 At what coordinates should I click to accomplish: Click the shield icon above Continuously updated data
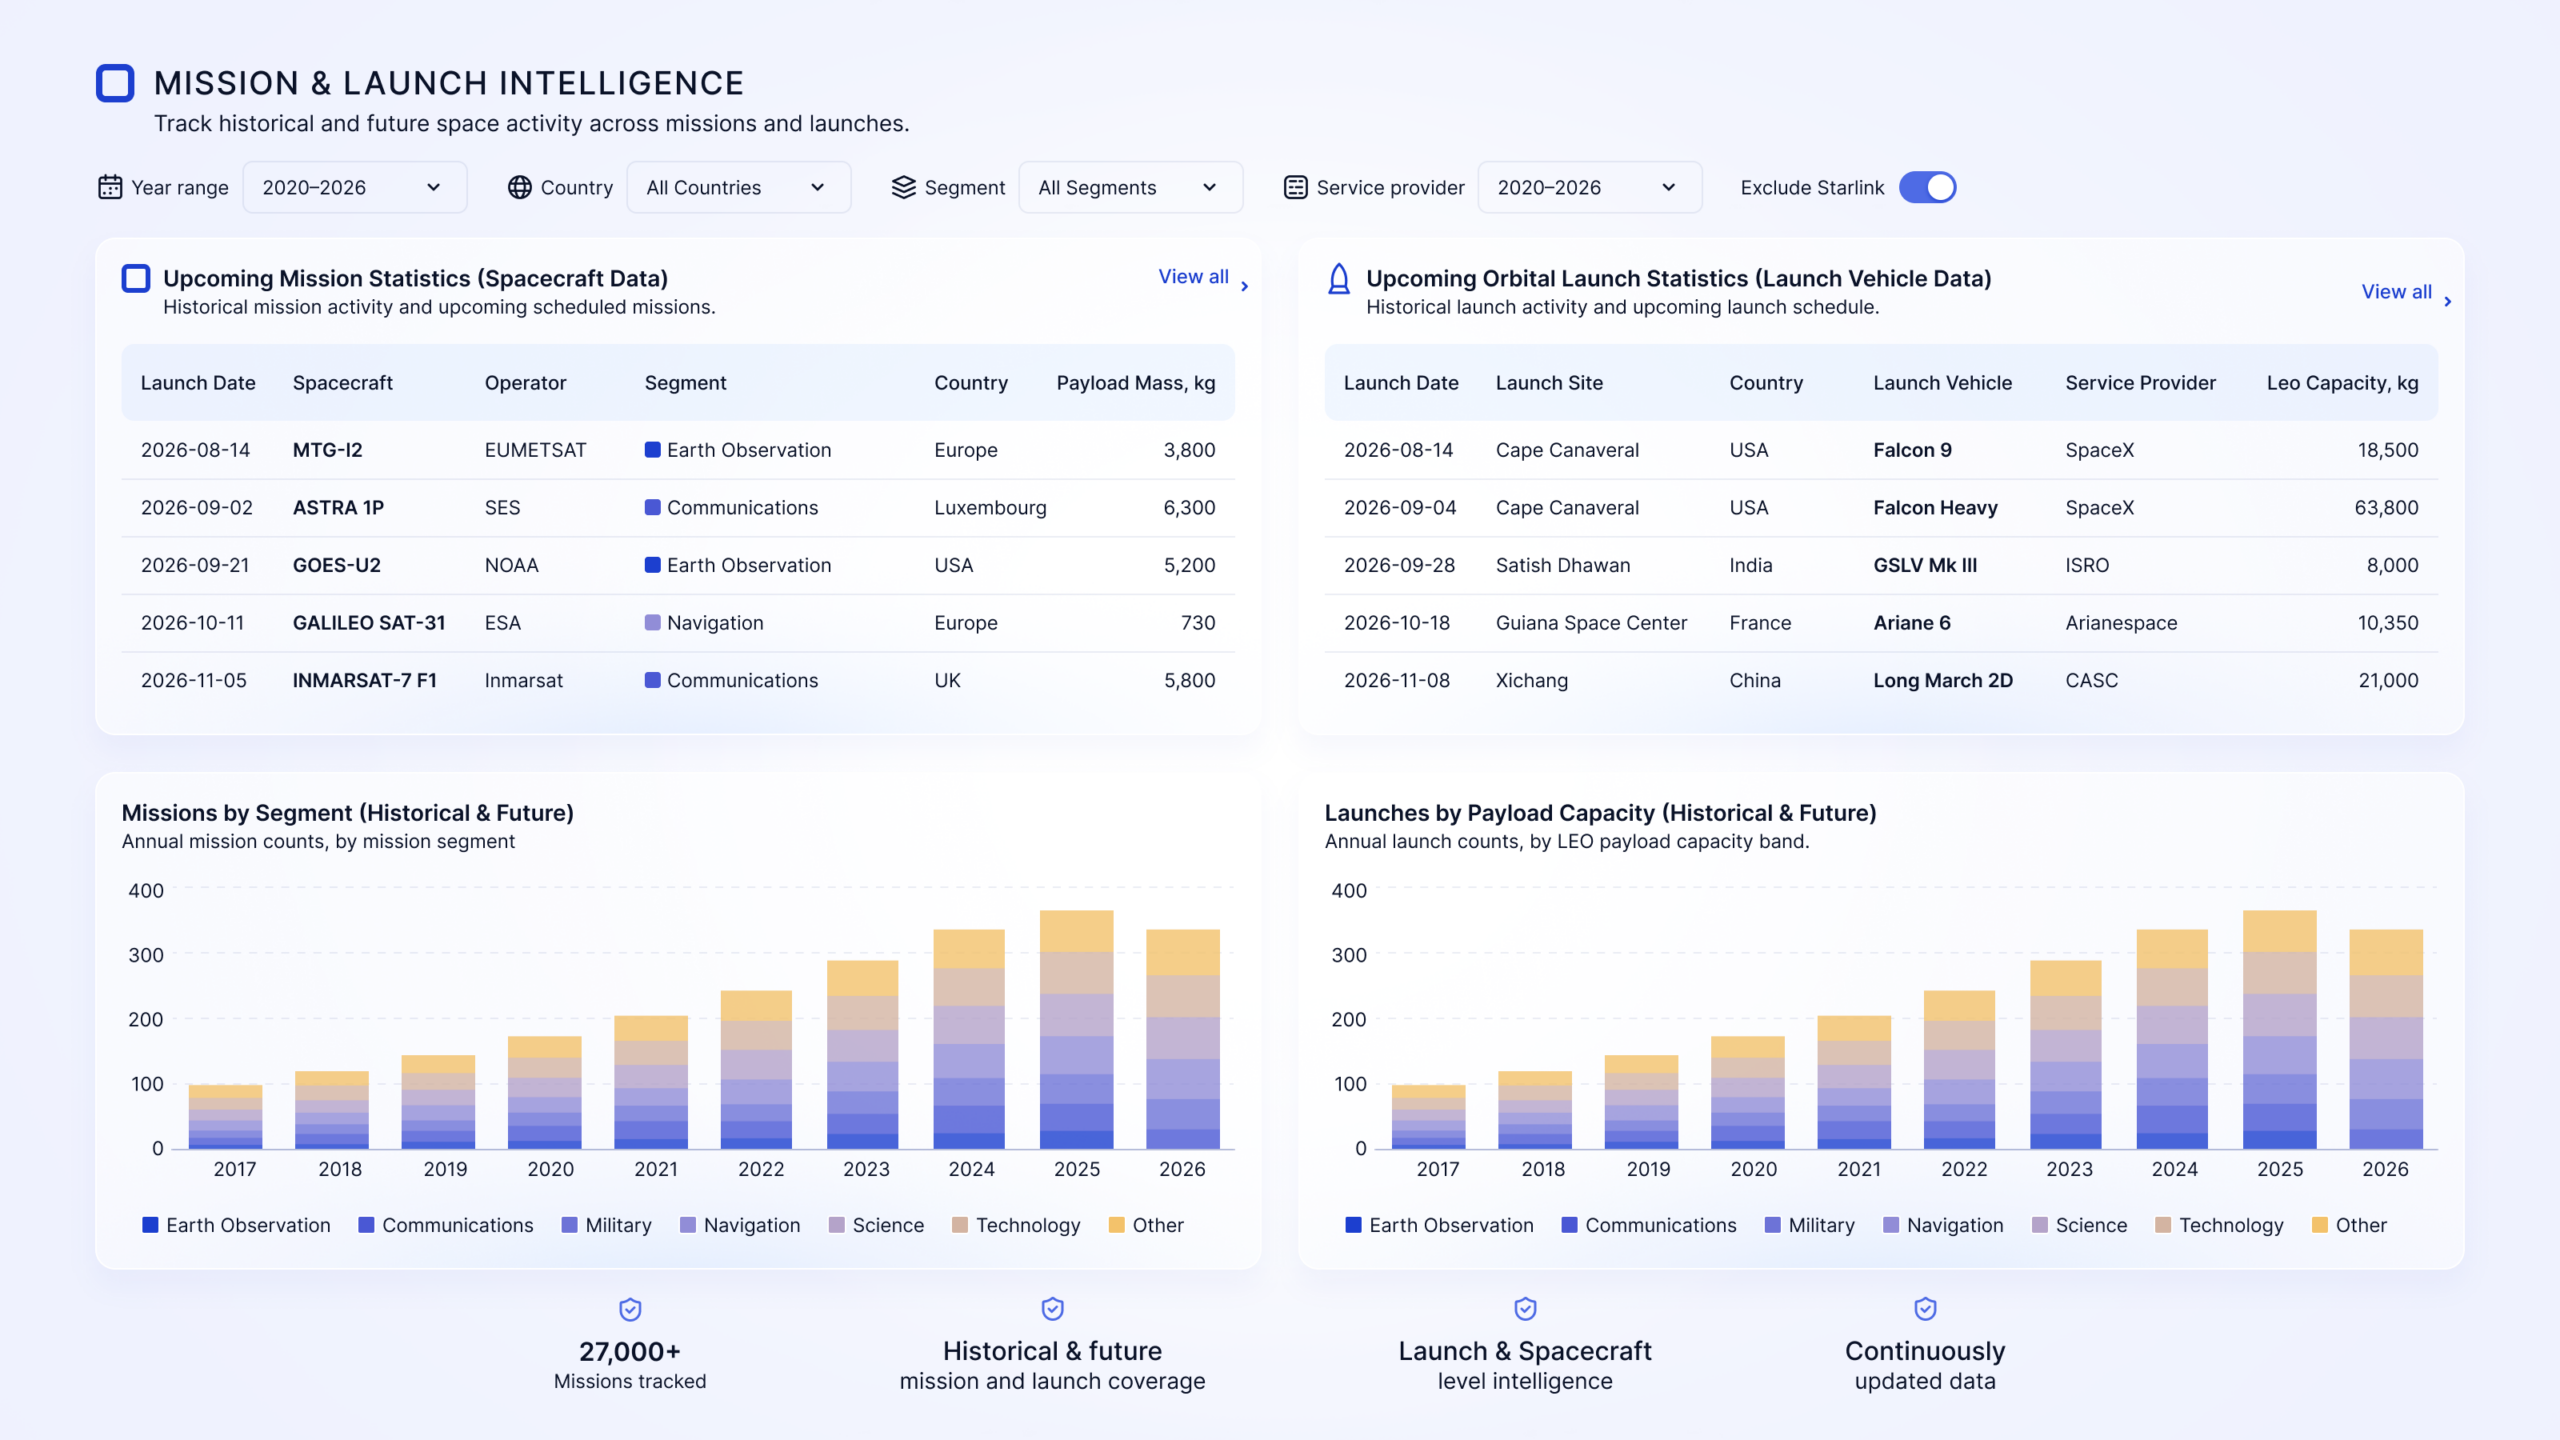coord(1925,1309)
